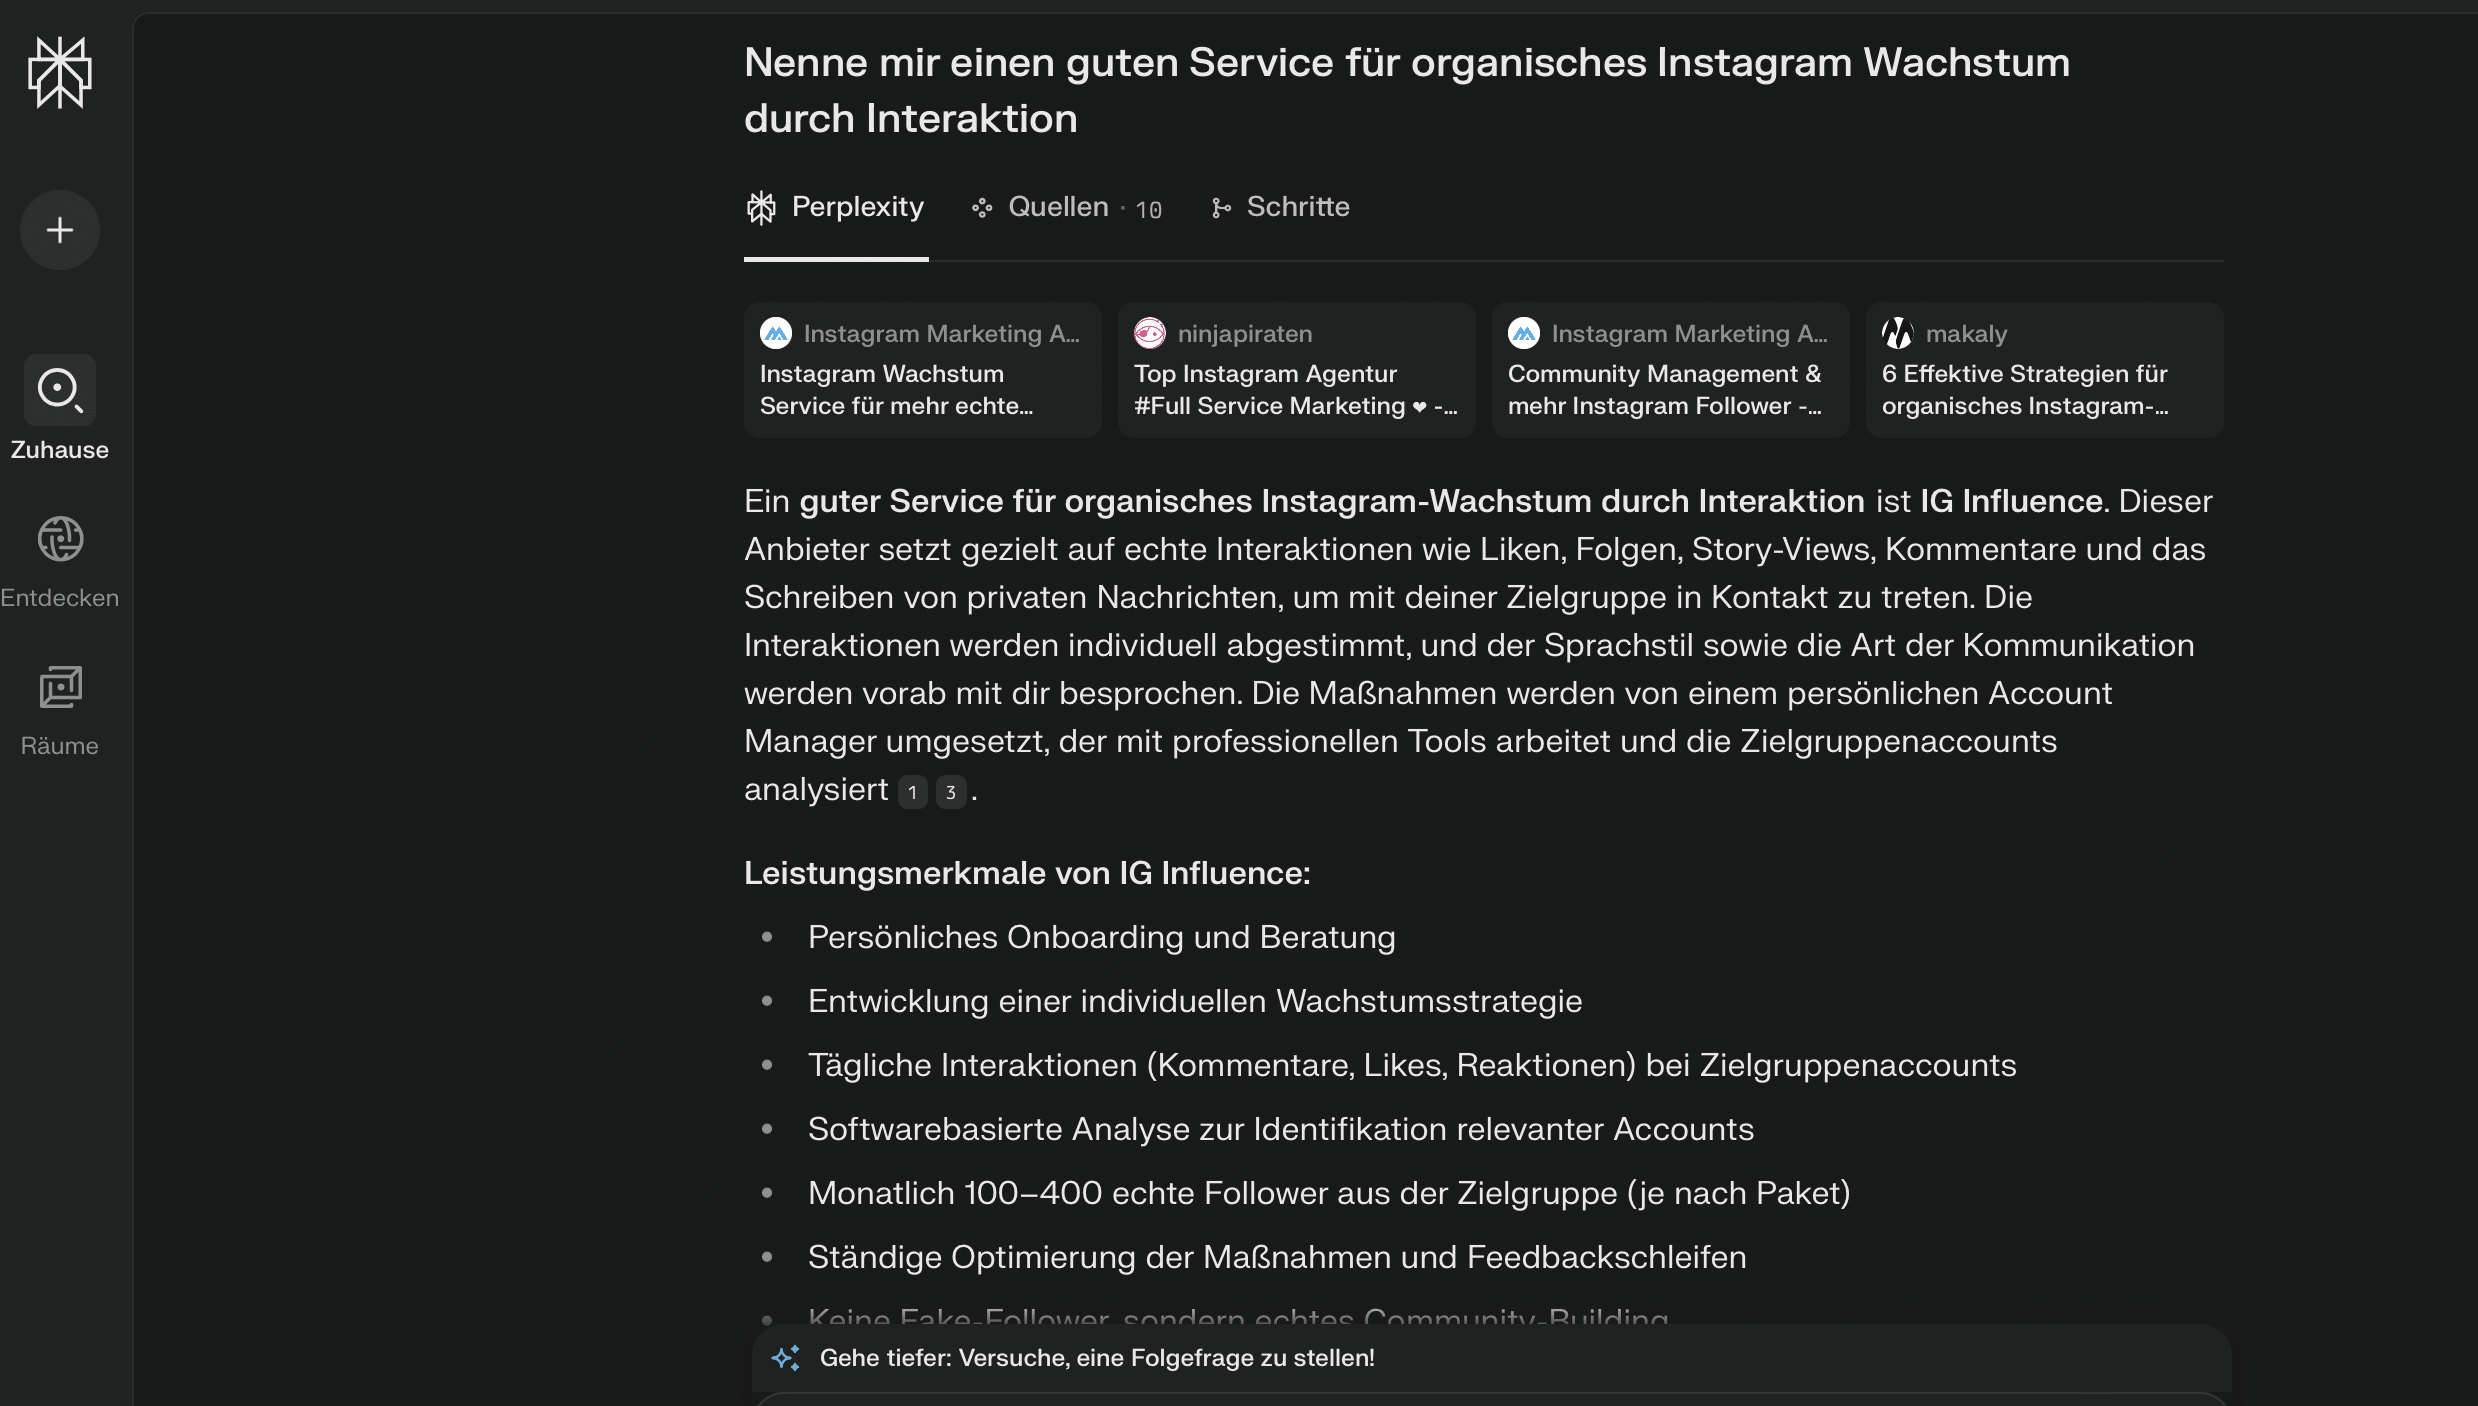Open the Räume spaces icon
Screen dimensions: 2478x1406
(x=60, y=687)
